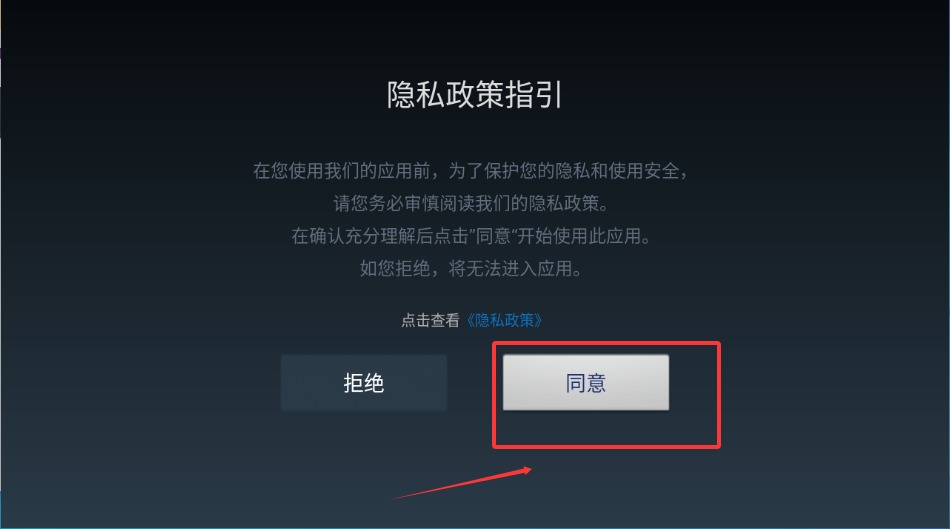Click the opening 《 of the policy link
This screenshot has width=950, height=529.
pos(469,320)
